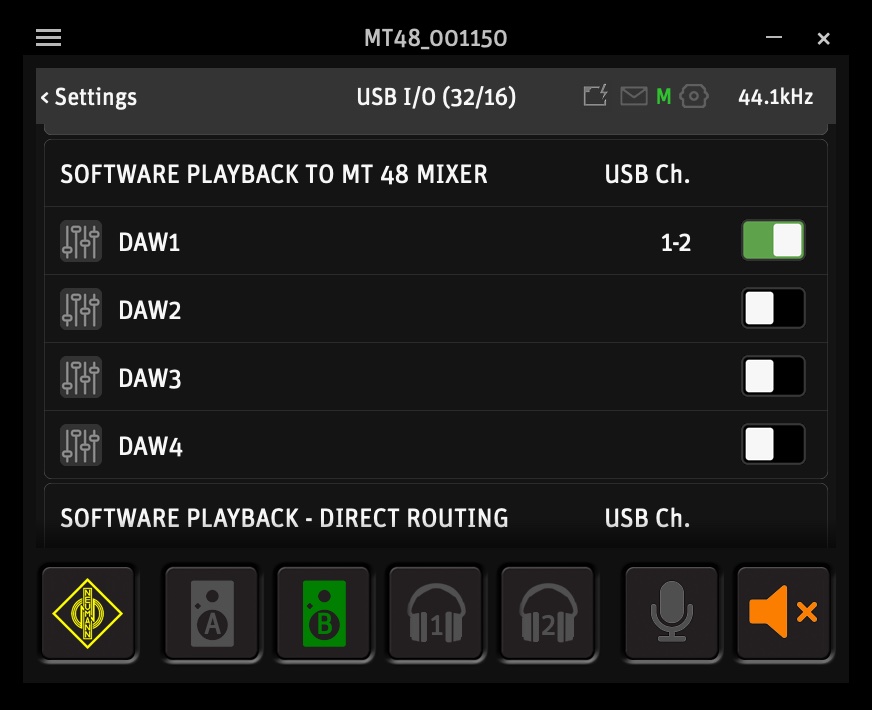
Task: Disable the DAW1 playback toggle
Action: click(x=773, y=241)
